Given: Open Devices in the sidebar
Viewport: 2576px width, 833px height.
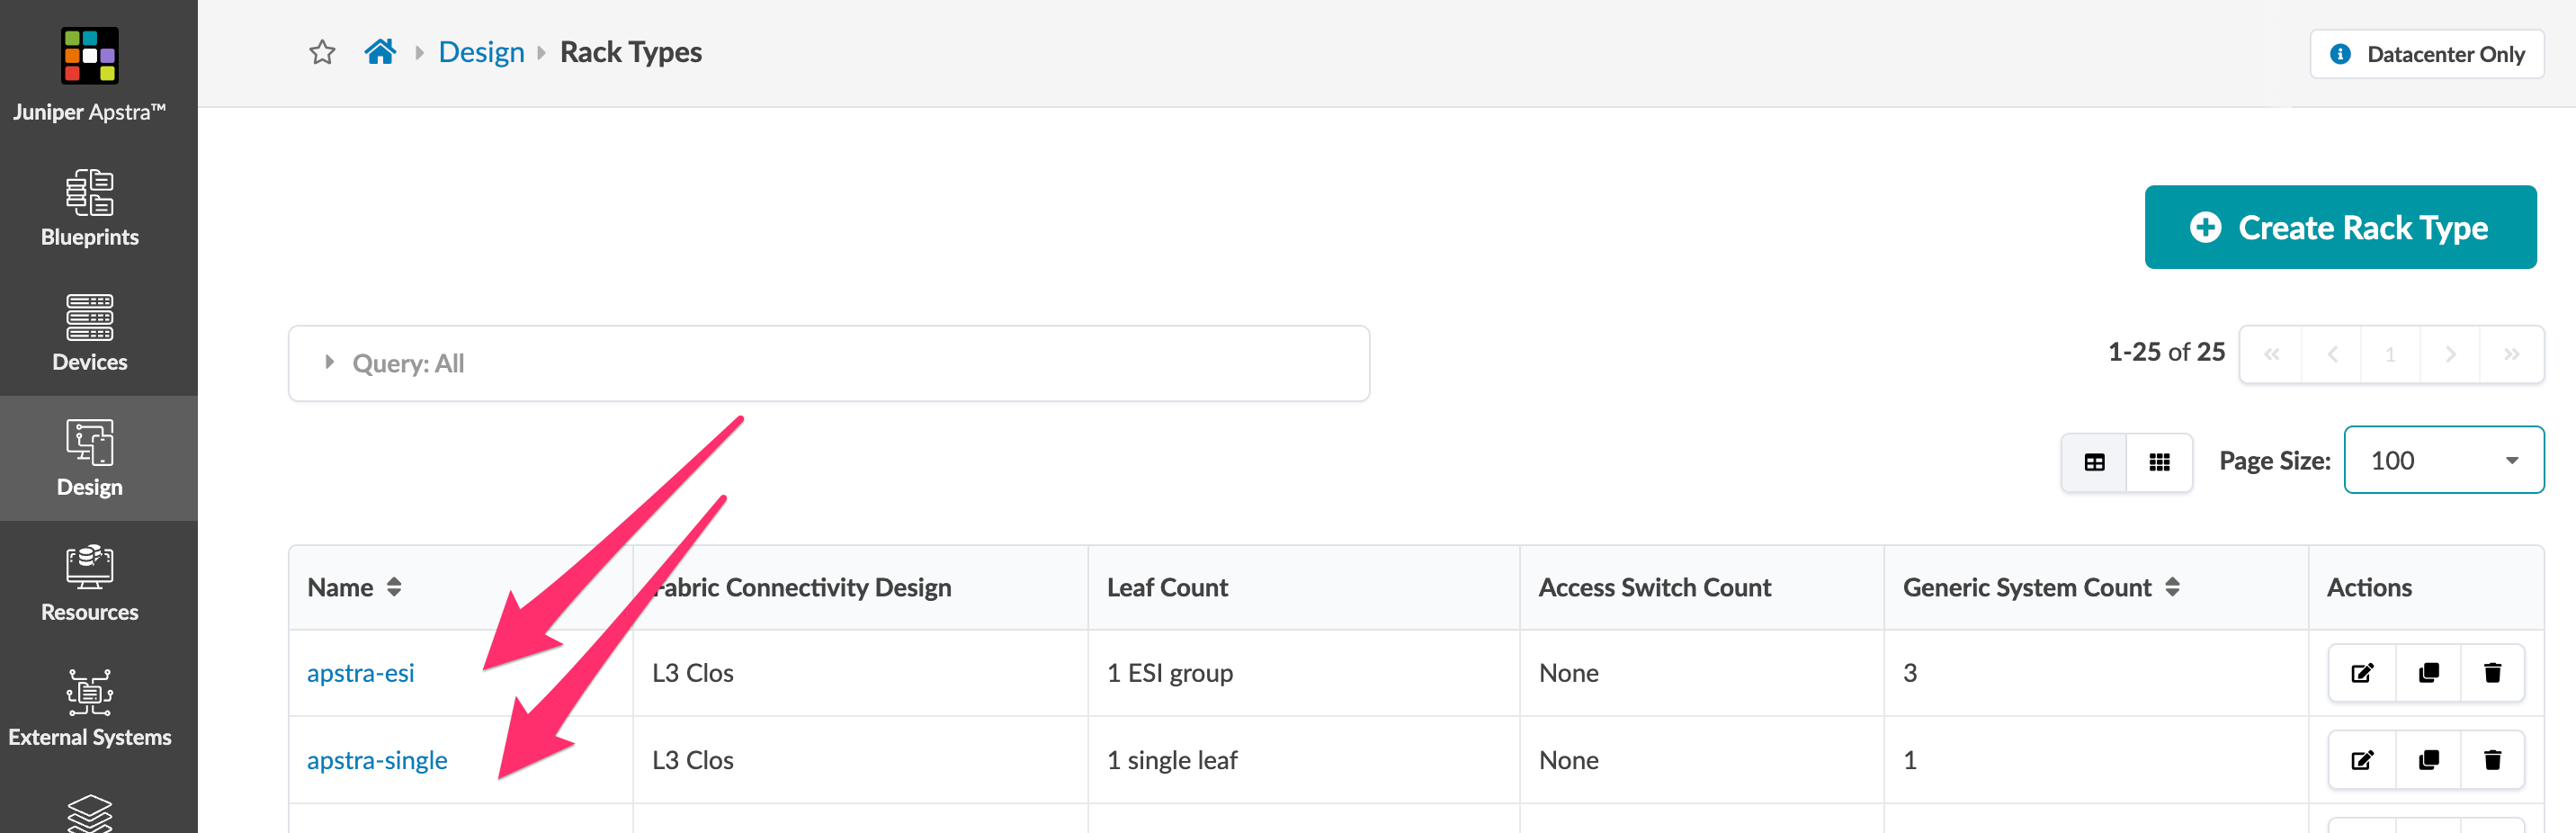Looking at the screenshot, I should [x=90, y=333].
